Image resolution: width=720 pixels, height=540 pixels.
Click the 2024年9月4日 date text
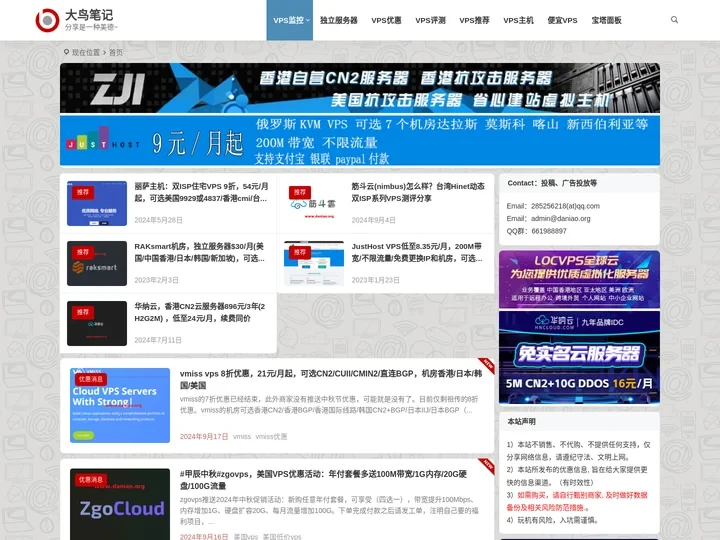(x=373, y=220)
